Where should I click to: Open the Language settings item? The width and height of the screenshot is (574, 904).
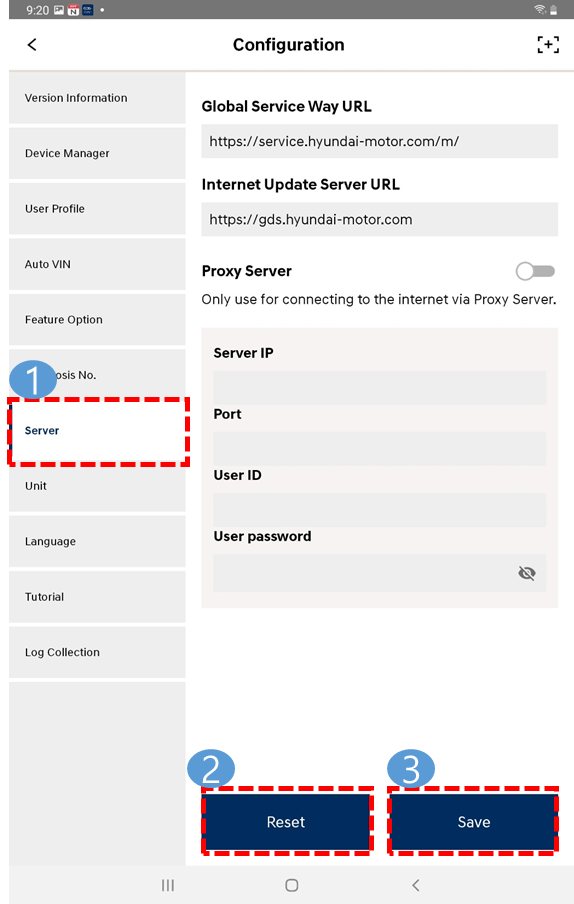[97, 541]
